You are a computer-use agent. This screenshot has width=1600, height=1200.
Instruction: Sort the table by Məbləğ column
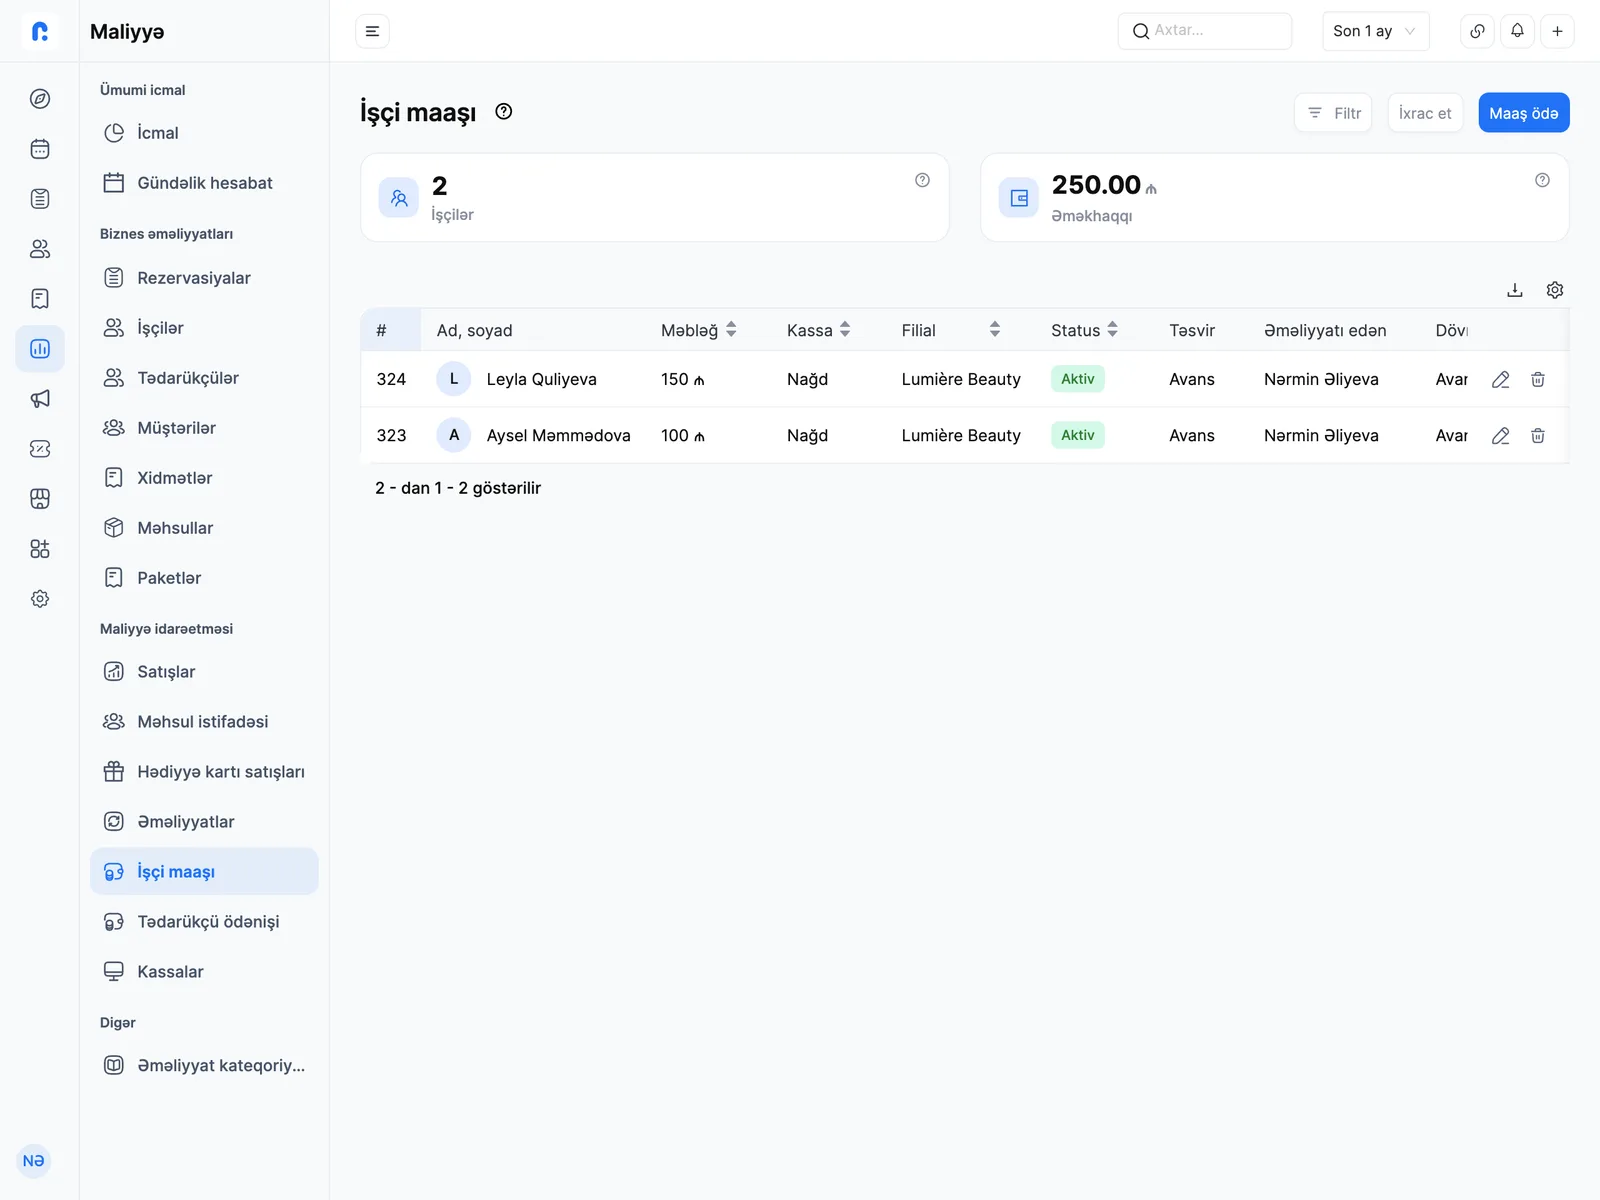(731, 330)
